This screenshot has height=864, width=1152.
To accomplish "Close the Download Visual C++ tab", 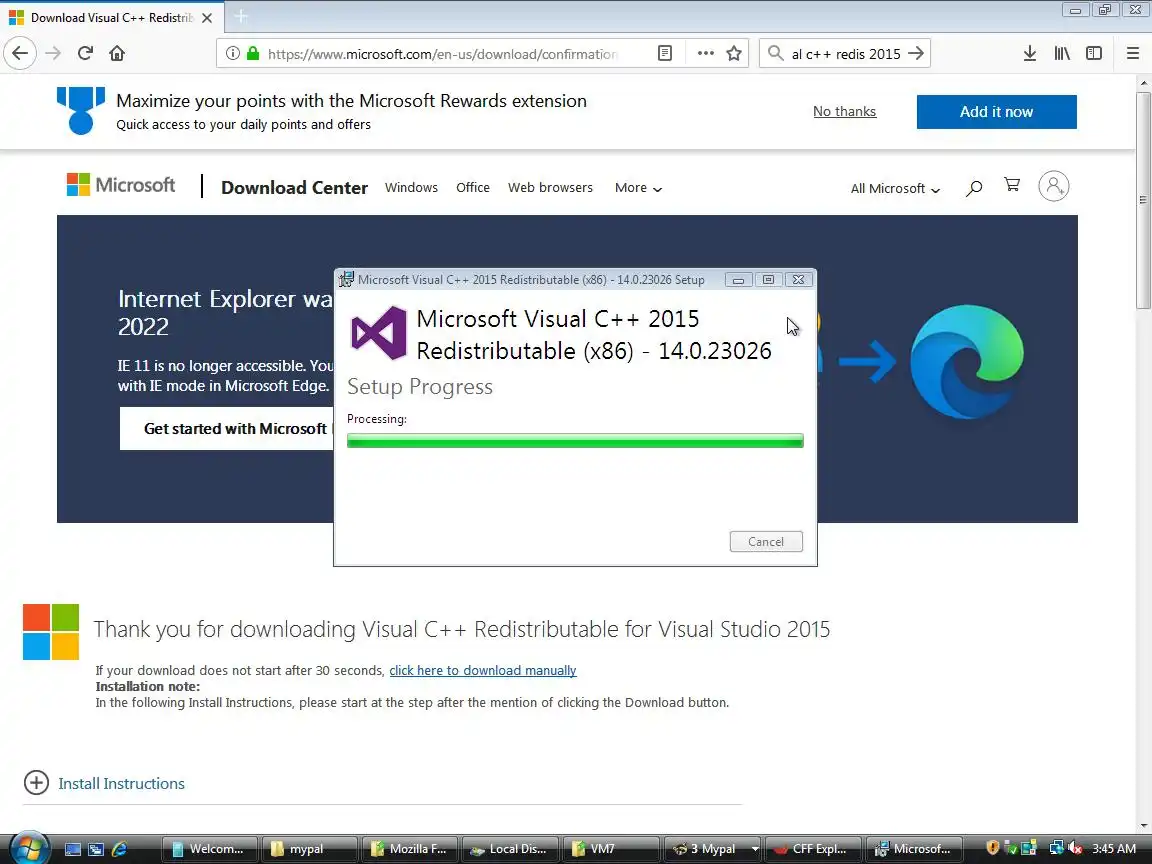I will [x=207, y=18].
